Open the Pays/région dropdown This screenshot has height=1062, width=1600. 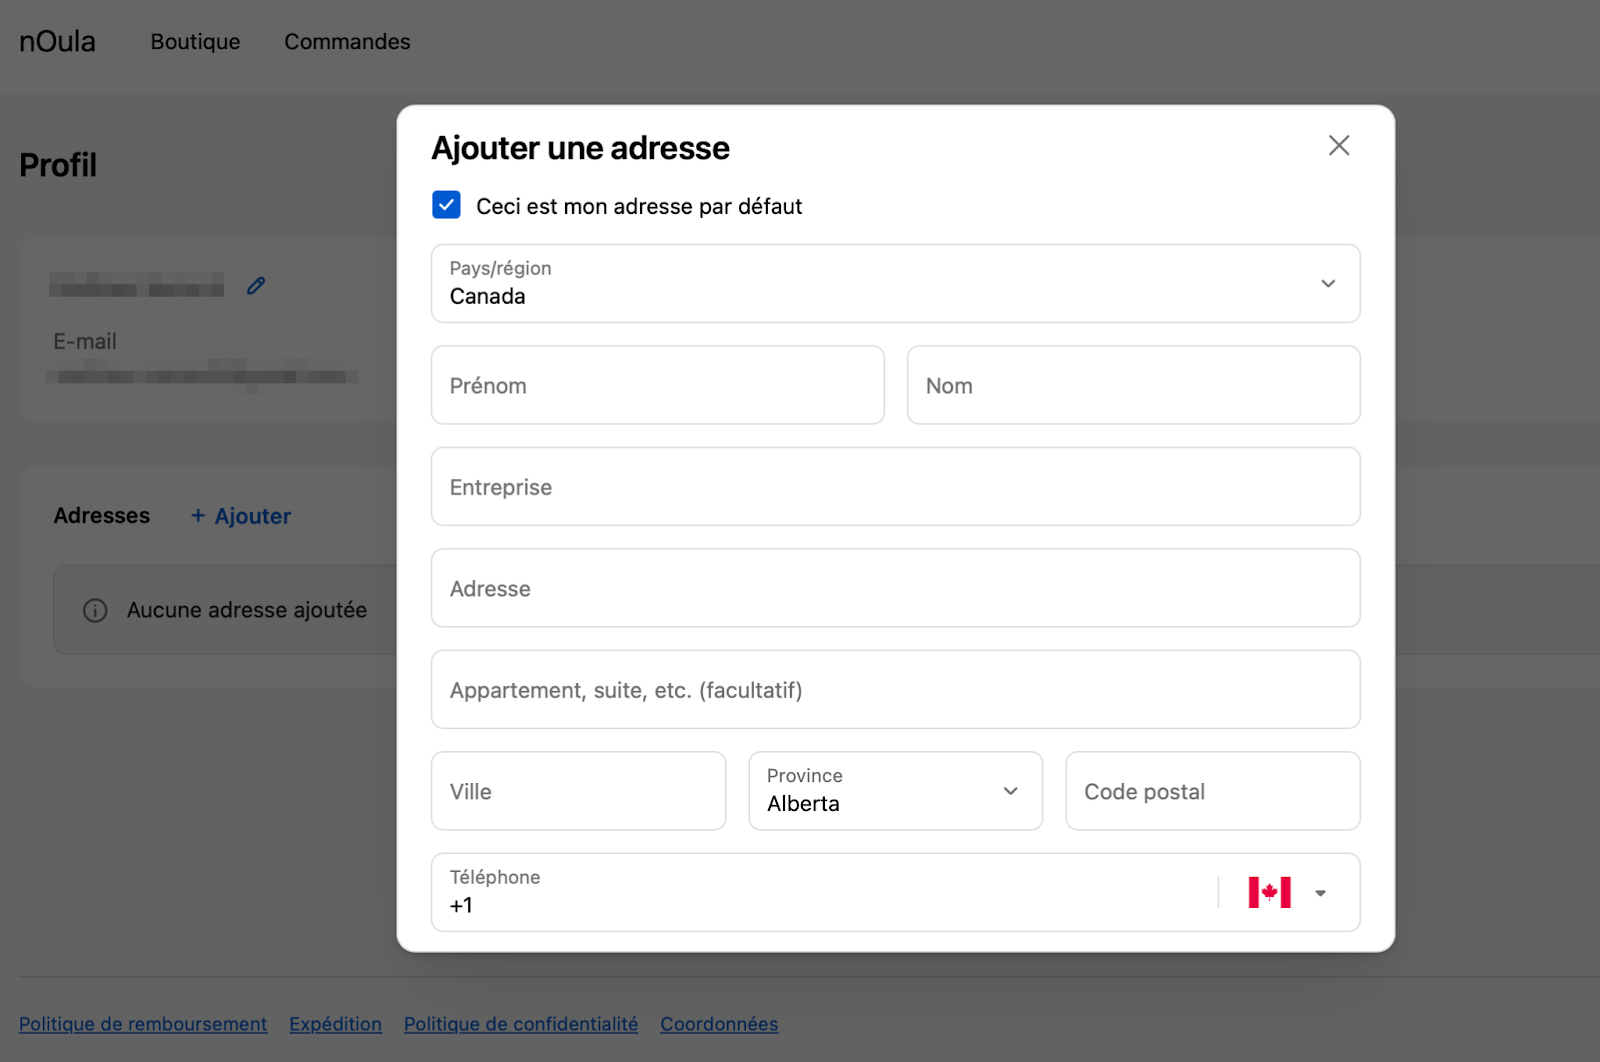coord(894,284)
